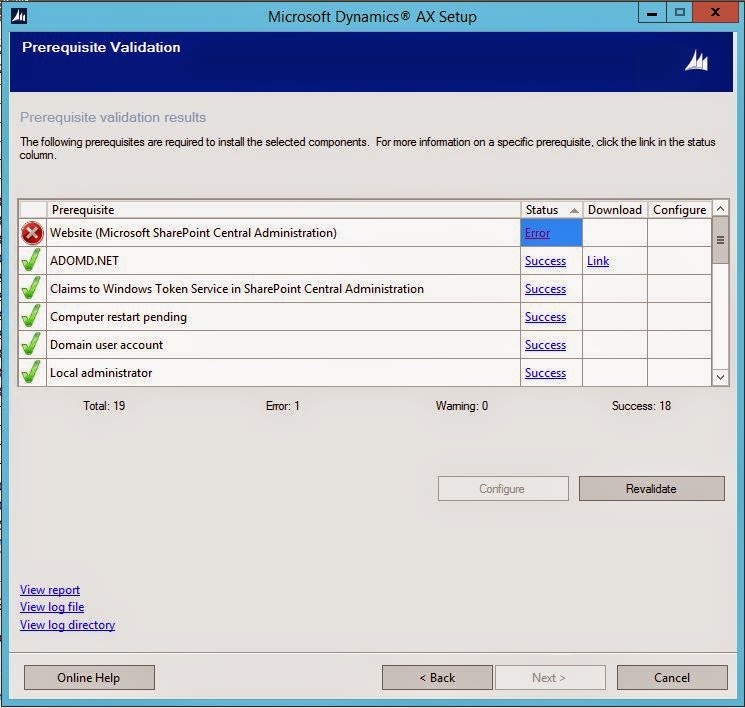Open Success link for Computer restart pending
The image size is (745, 708).
point(545,317)
